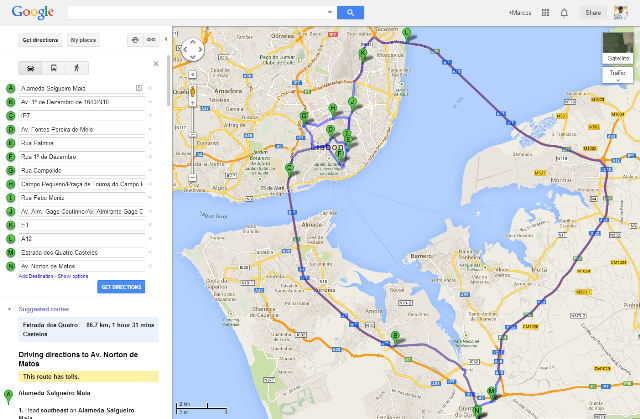The image size is (640, 419).
Task: Click the Lisbon city label
Action: [x=327, y=147]
